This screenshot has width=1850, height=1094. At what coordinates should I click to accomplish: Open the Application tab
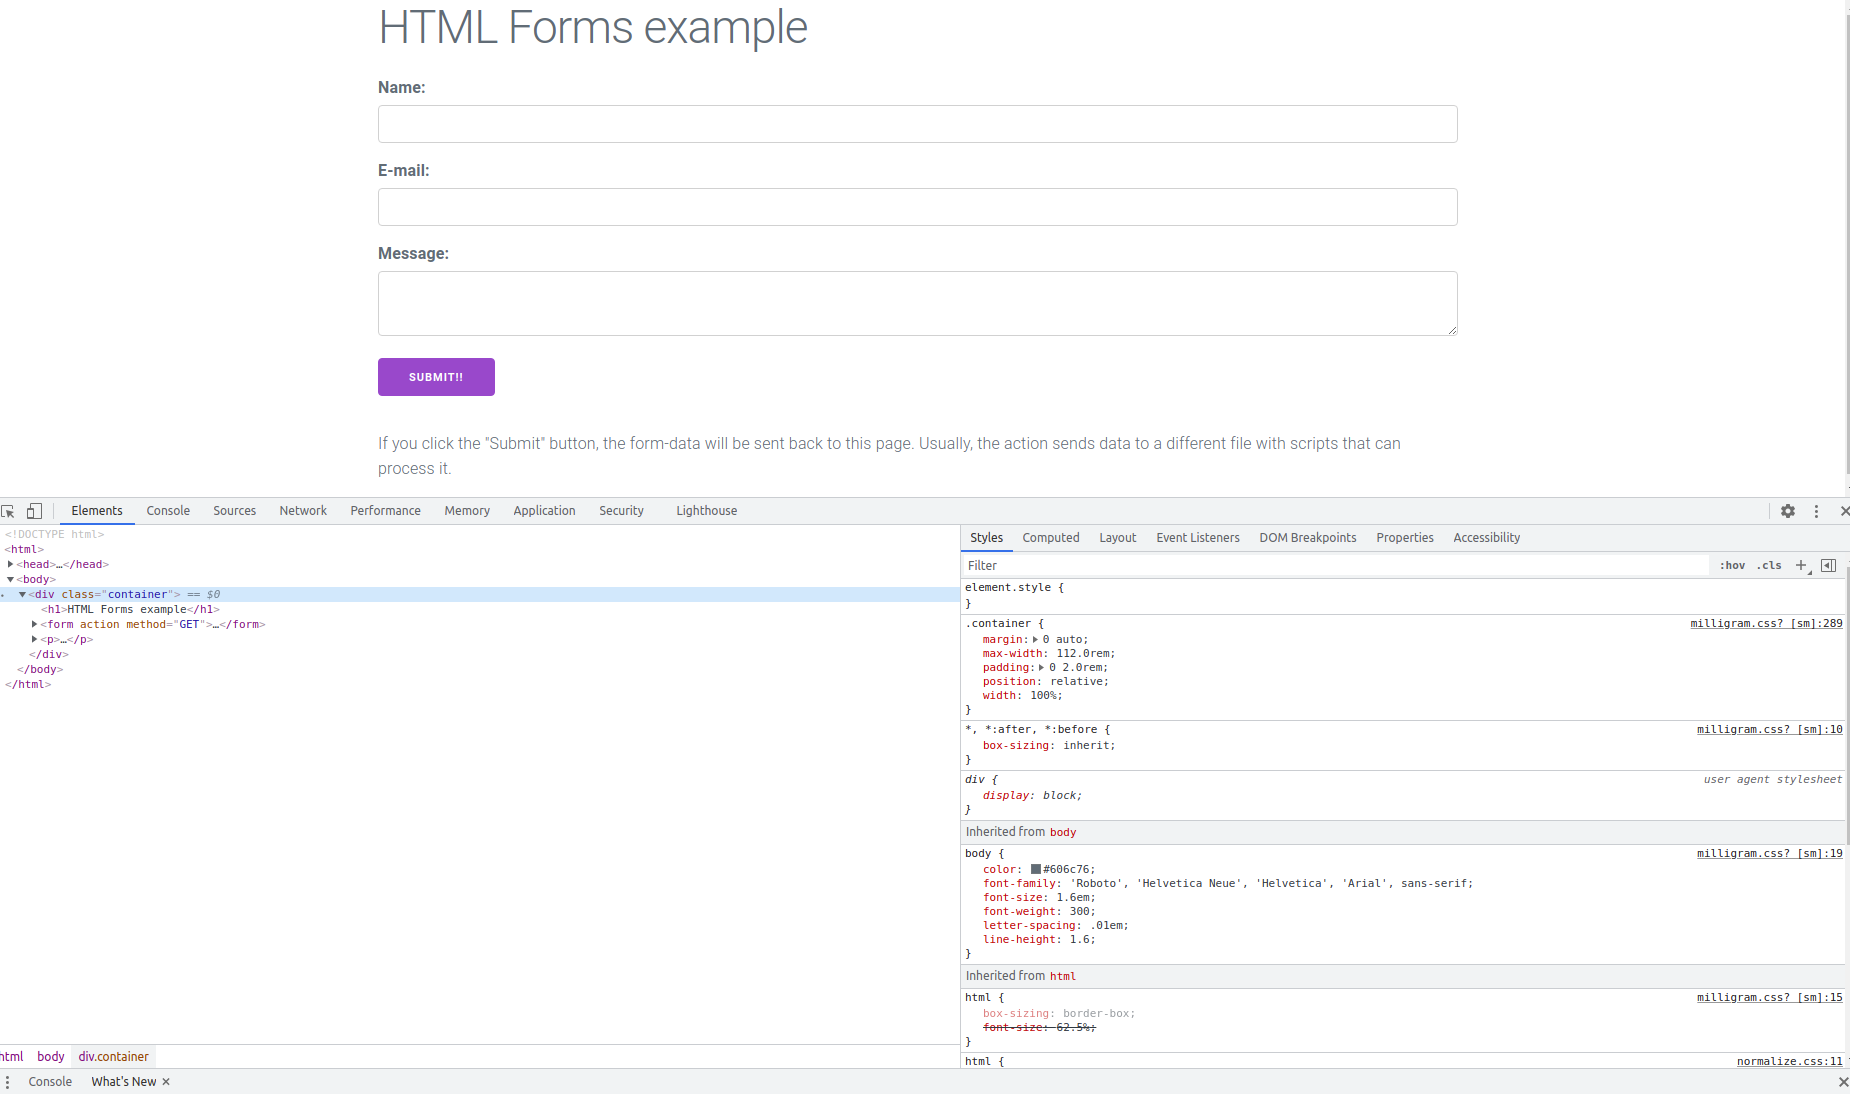544,511
